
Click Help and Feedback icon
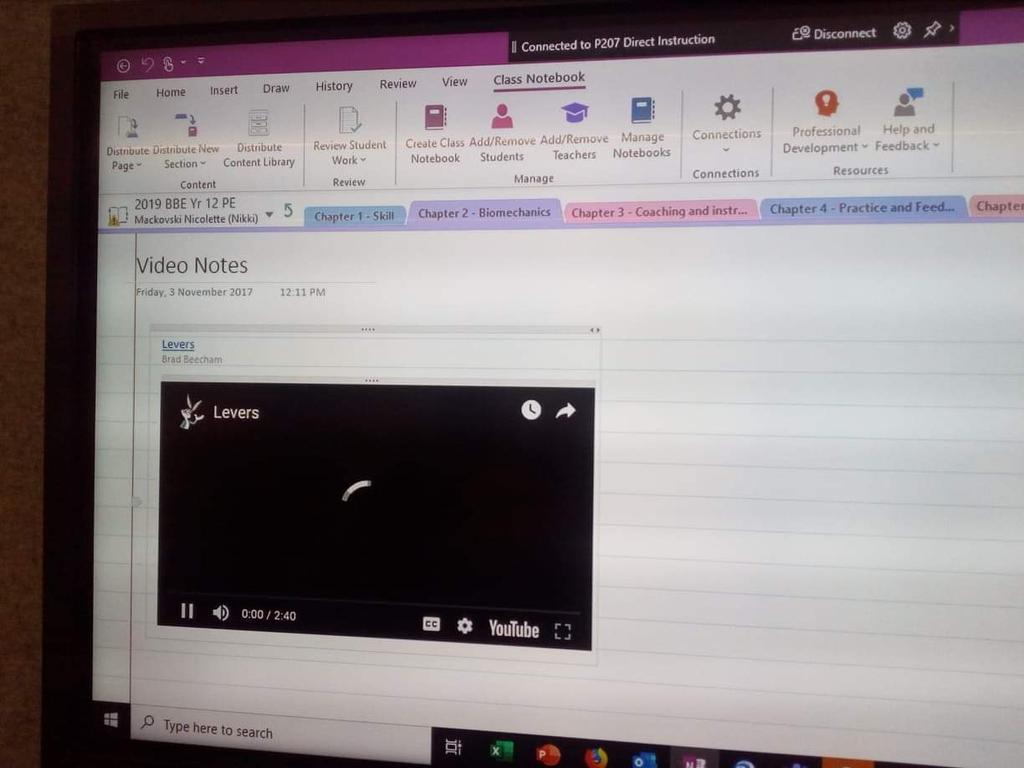point(908,101)
